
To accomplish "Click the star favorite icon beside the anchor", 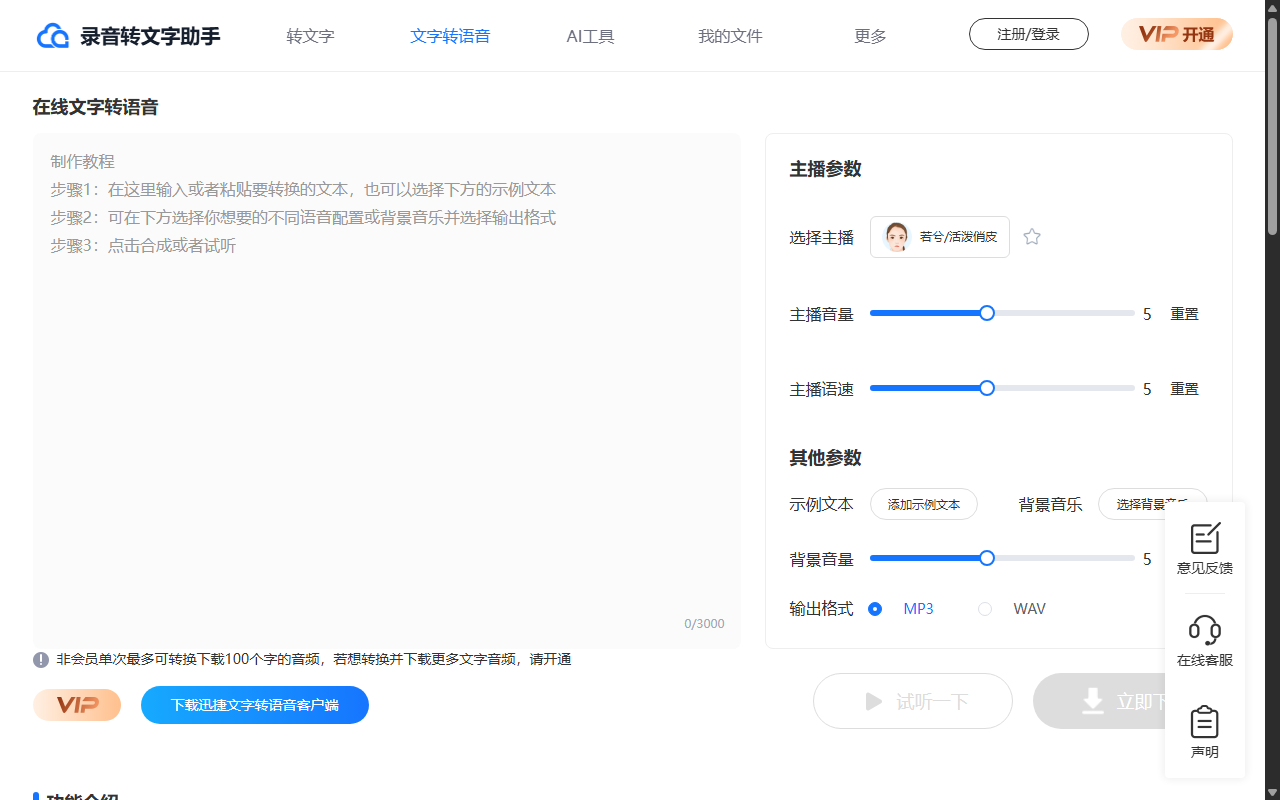I will [x=1032, y=237].
